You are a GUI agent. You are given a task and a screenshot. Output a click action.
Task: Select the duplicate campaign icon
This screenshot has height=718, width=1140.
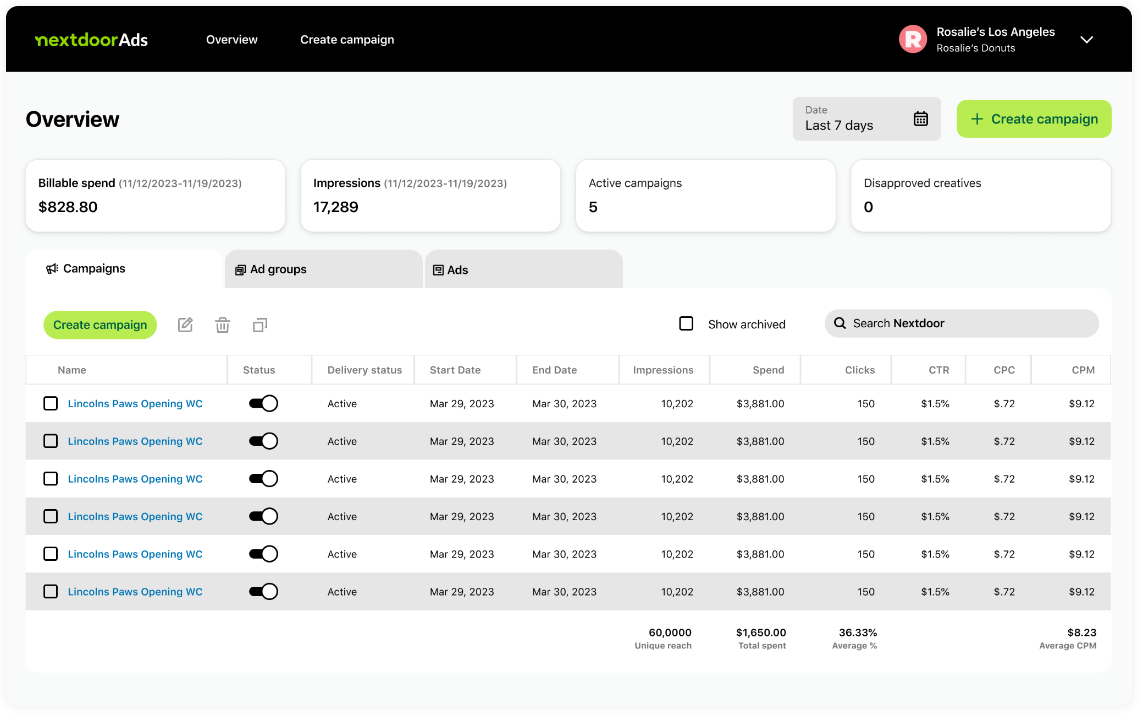pyautogui.click(x=260, y=325)
